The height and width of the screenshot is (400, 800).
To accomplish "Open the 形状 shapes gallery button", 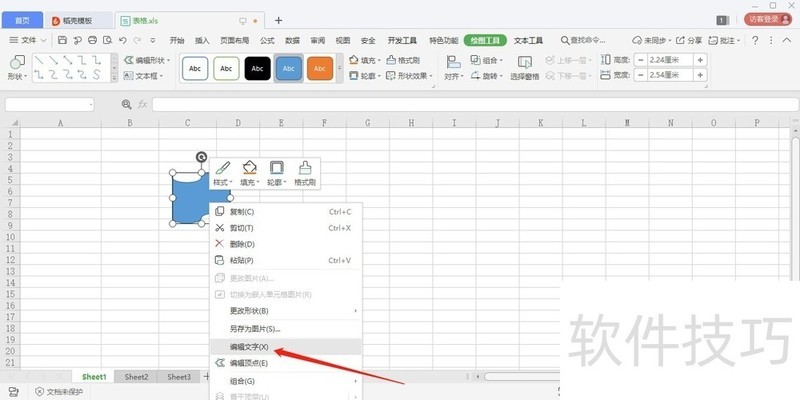I will 17,68.
